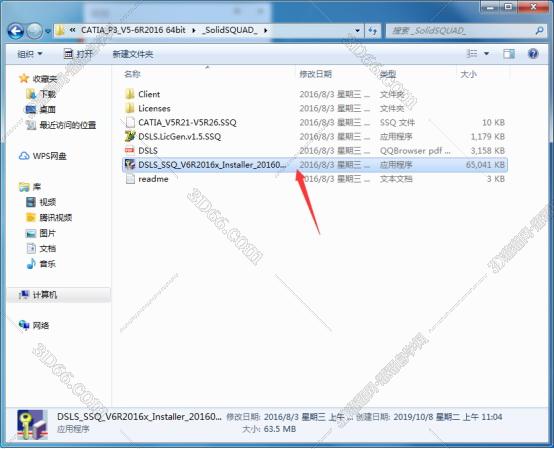
Task: Open the 组织 dropdown menu
Action: pos(30,54)
